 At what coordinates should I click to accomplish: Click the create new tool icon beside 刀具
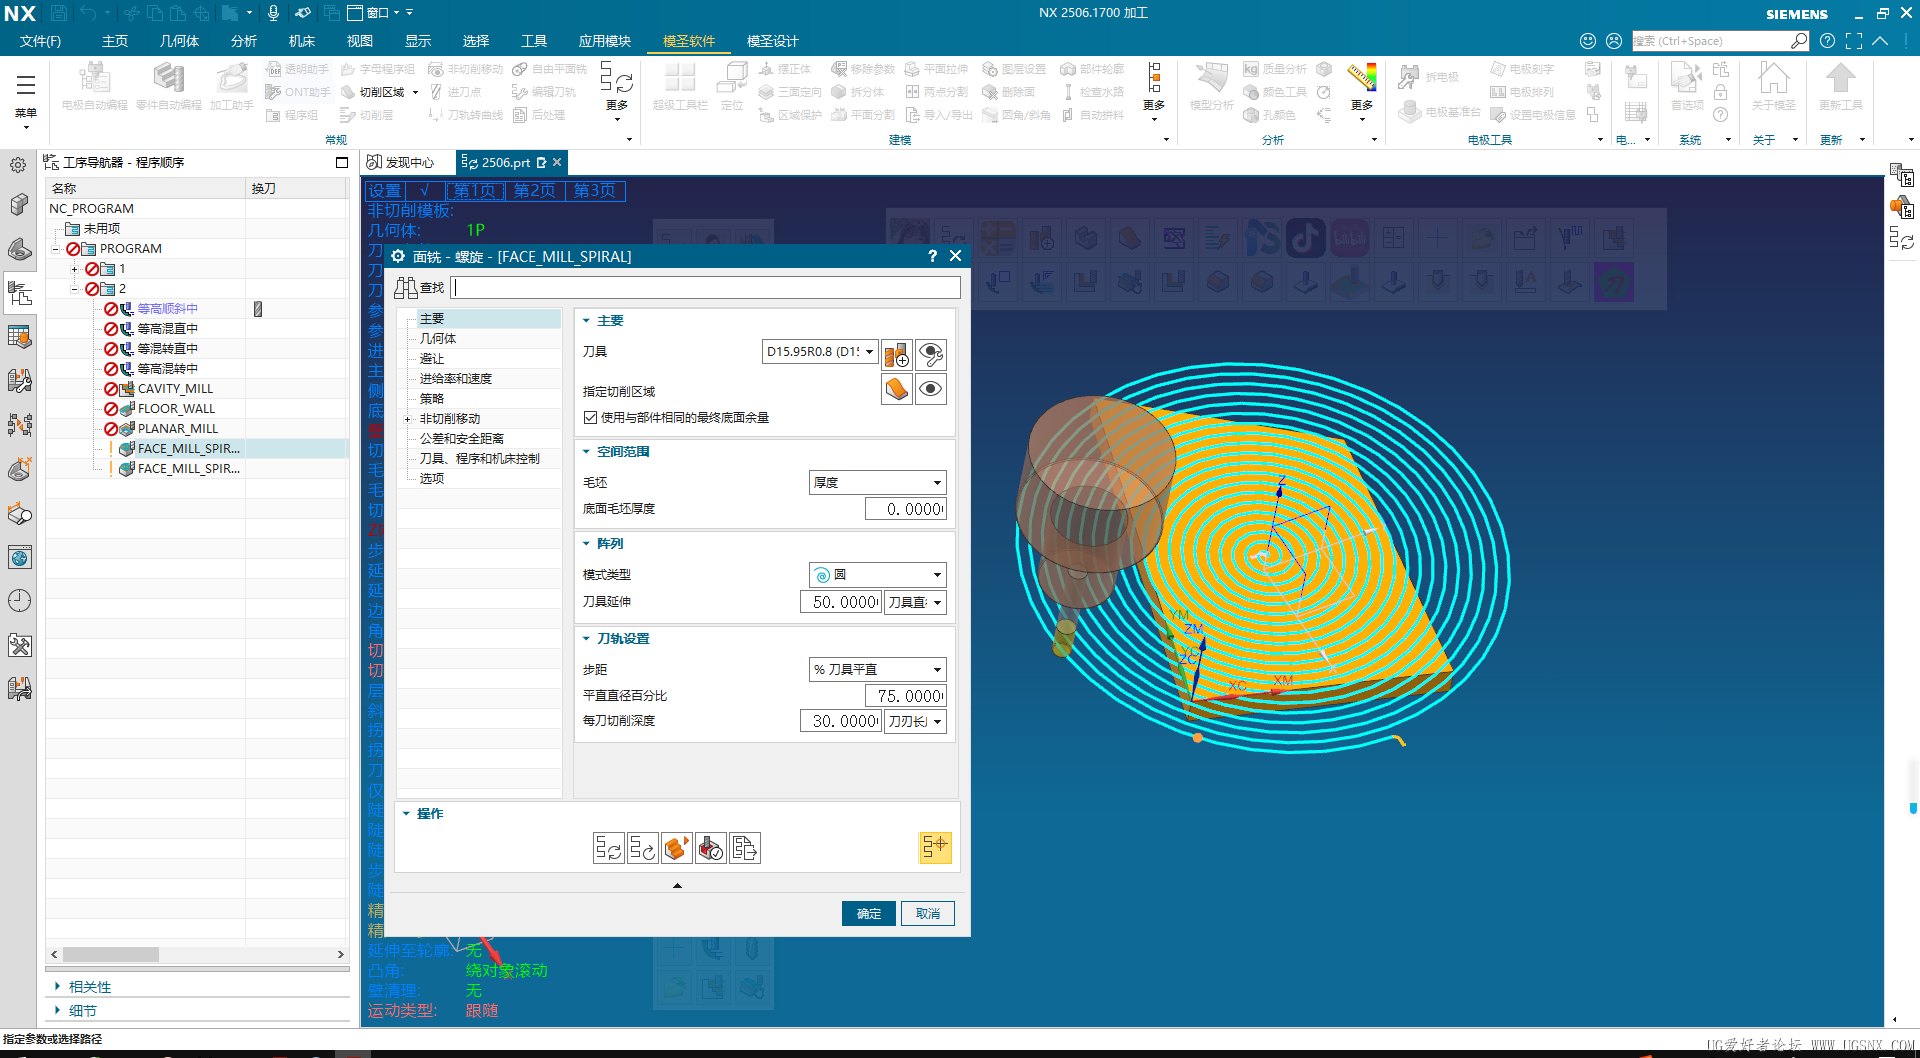click(x=897, y=354)
